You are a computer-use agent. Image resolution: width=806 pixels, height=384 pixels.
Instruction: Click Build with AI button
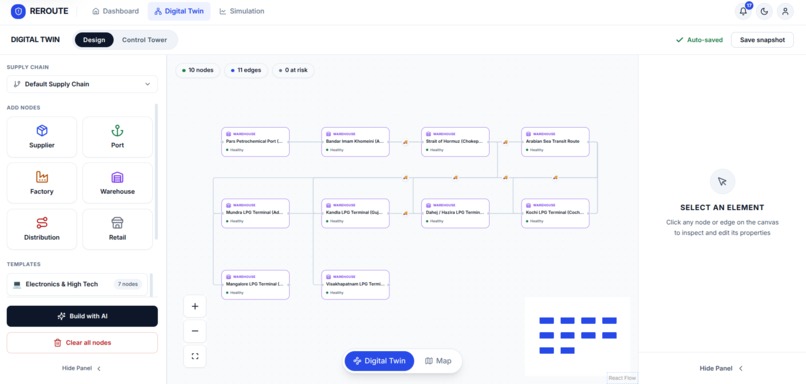pyautogui.click(x=82, y=316)
